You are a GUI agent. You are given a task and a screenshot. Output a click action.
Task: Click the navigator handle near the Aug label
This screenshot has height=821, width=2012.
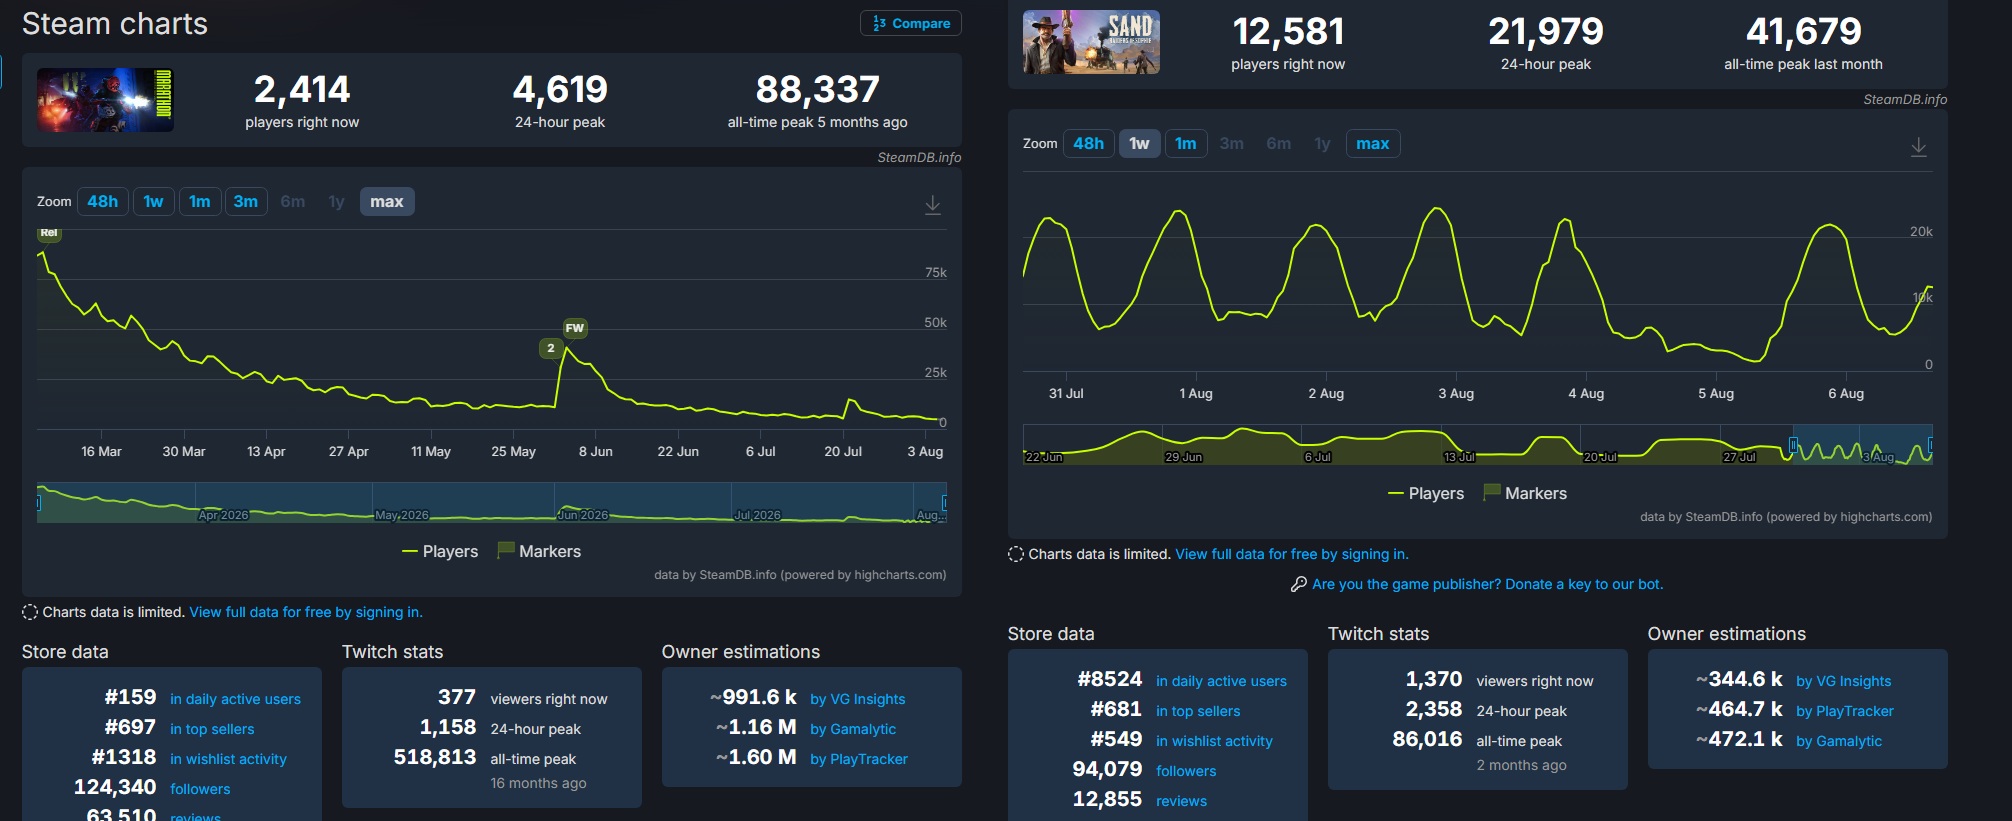pyautogui.click(x=944, y=503)
